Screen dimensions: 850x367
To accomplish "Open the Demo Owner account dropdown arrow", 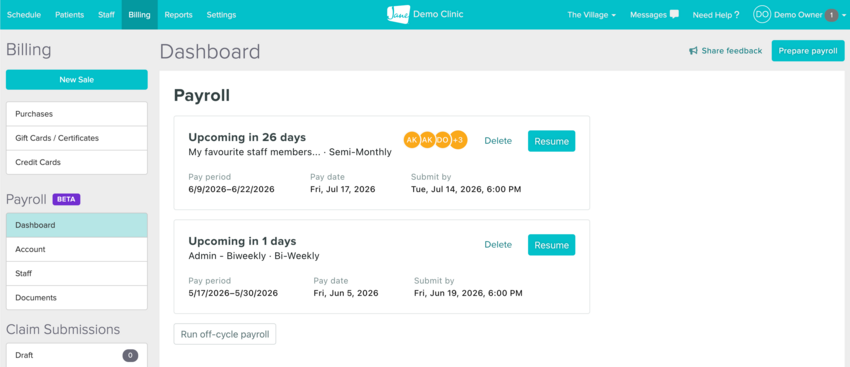I will [x=843, y=16].
